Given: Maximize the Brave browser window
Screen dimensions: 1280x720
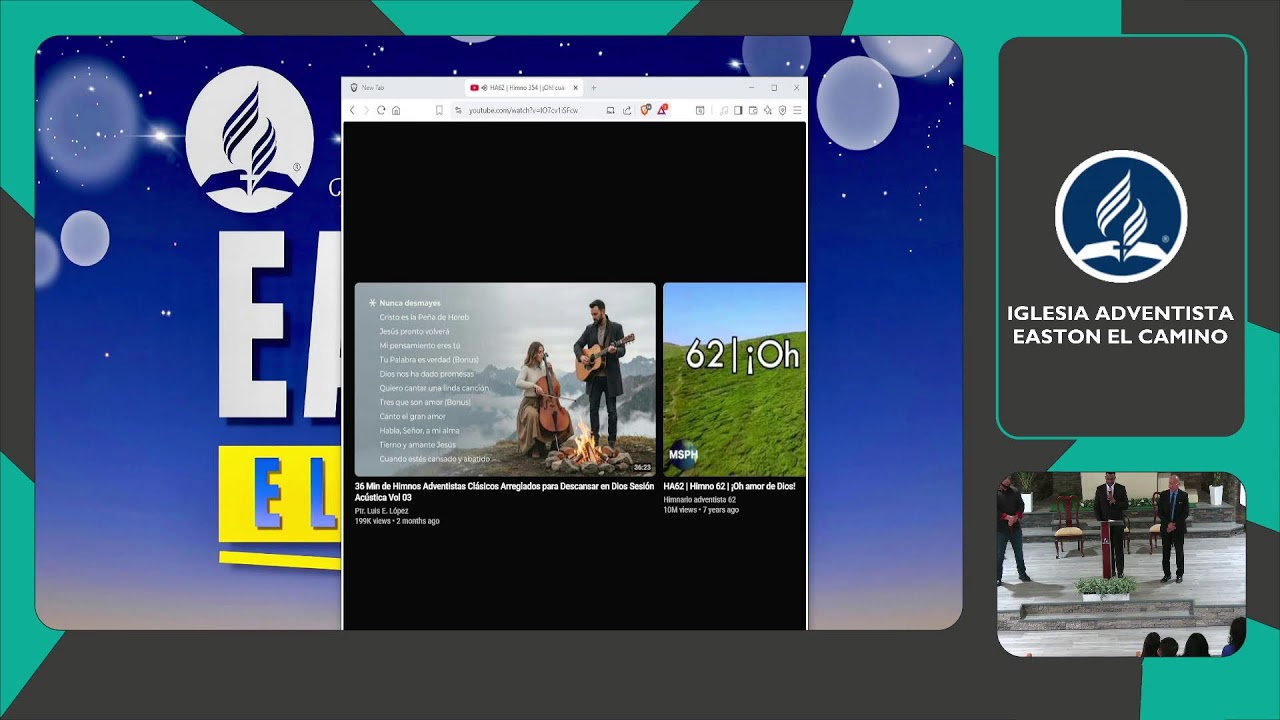Looking at the screenshot, I should click(774, 88).
